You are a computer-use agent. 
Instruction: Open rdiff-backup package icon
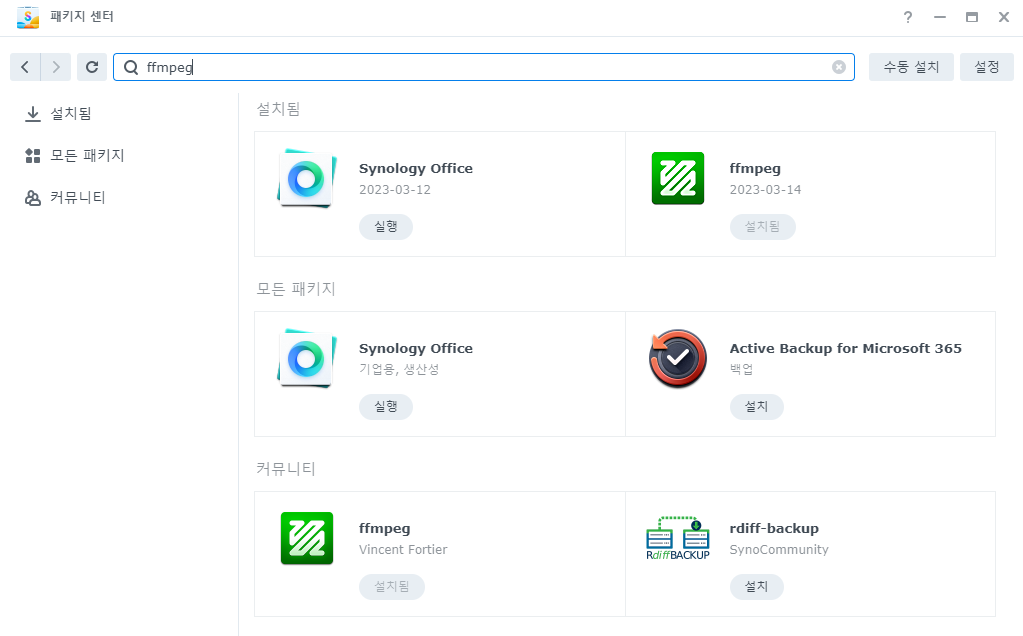click(677, 538)
